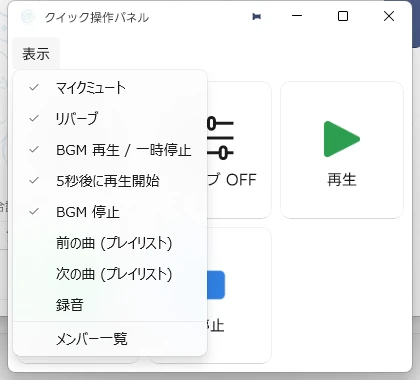Open the 表示 menu

(x=36, y=54)
